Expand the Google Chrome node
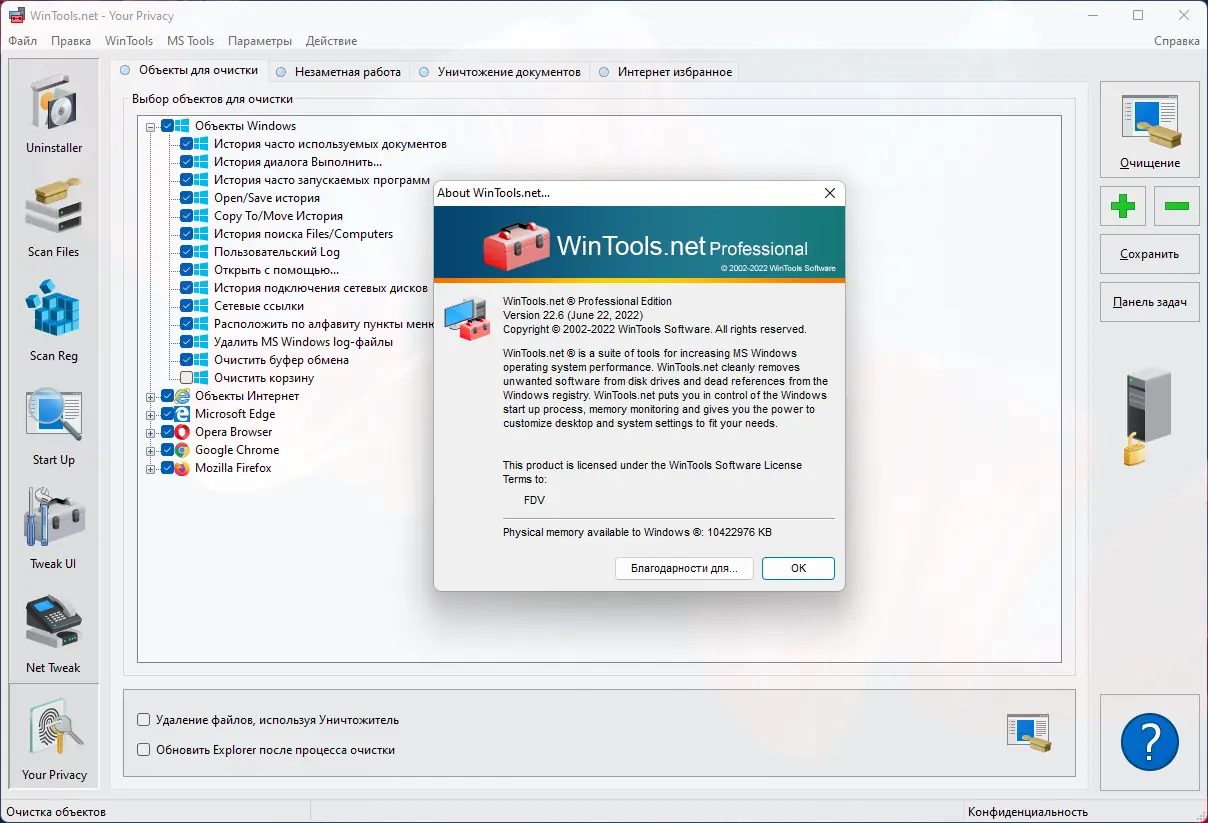Screen dimensions: 1208x823 pyautogui.click(x=151, y=451)
